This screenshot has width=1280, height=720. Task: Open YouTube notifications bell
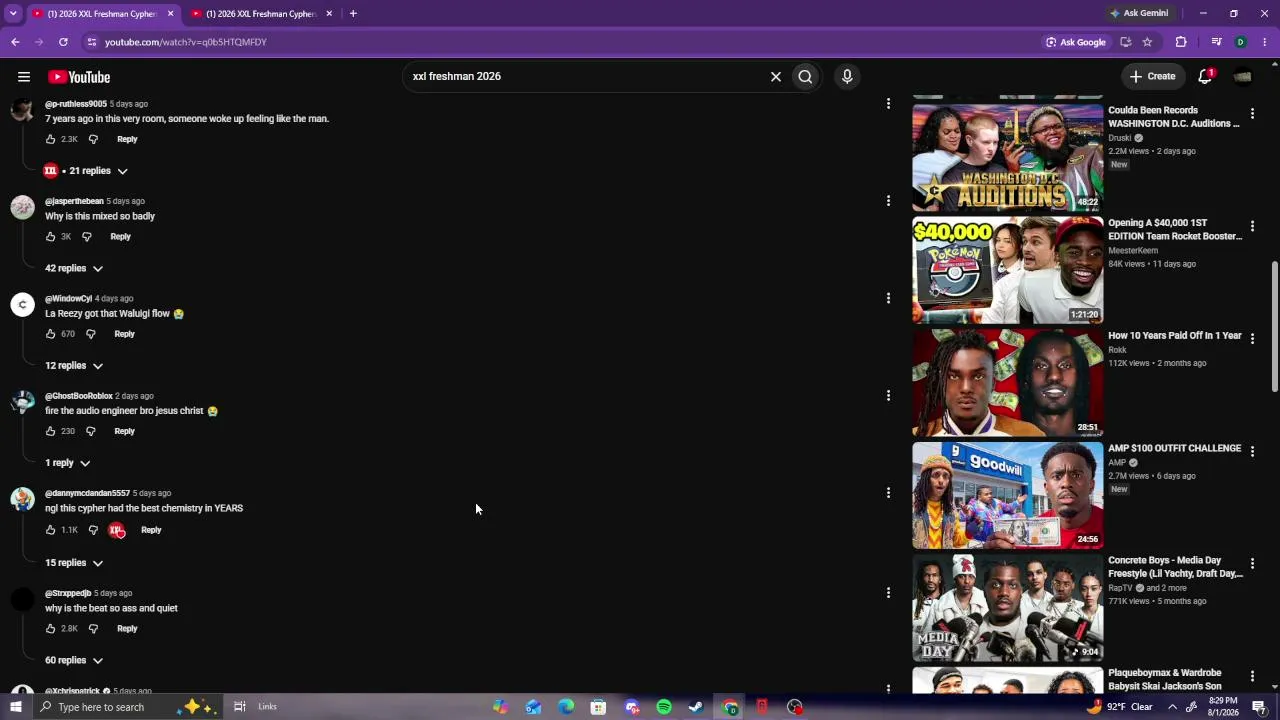pos(1205,76)
